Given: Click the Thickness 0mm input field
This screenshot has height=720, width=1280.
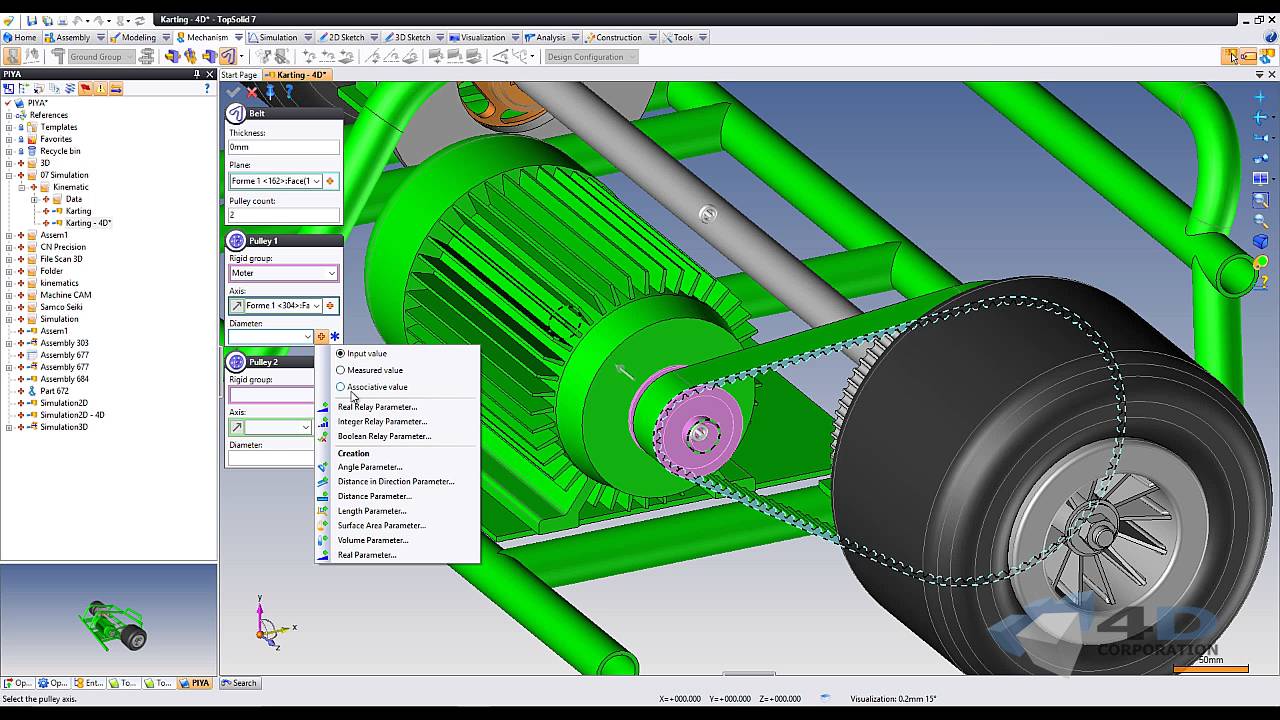Looking at the screenshot, I should click(x=284, y=147).
